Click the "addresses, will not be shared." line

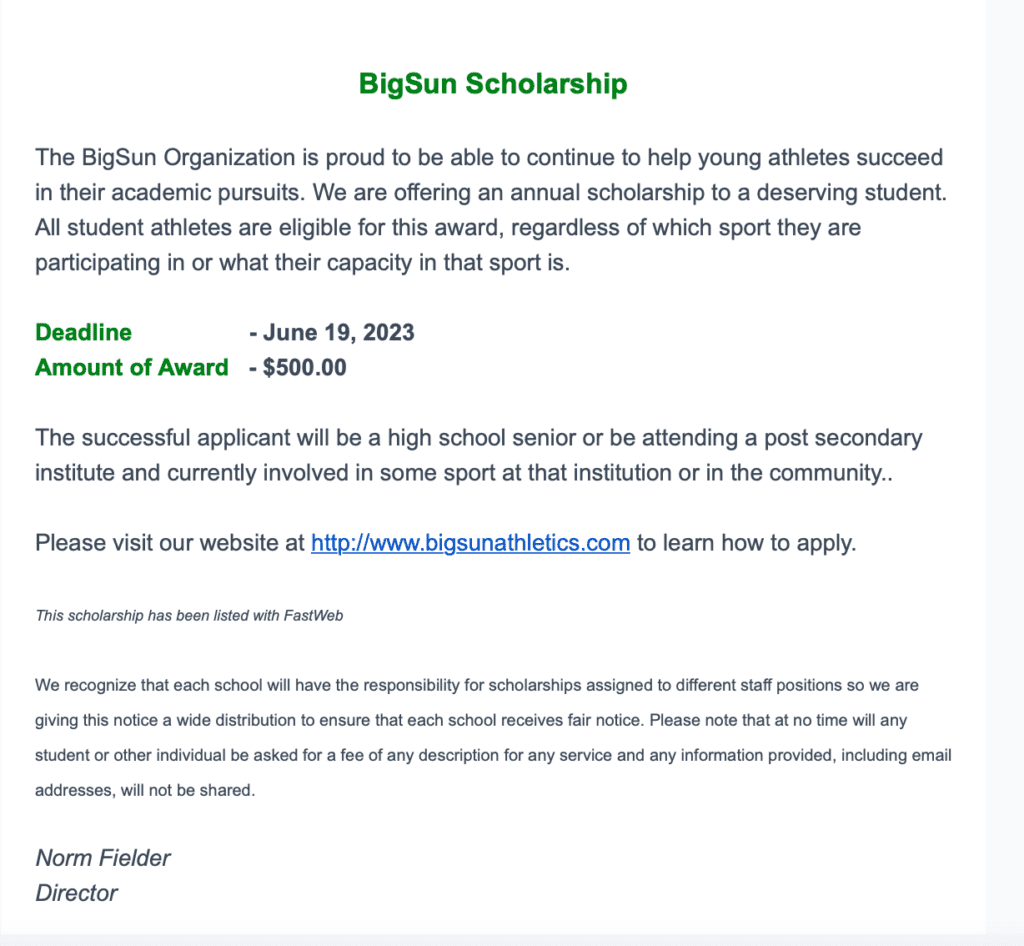pos(145,790)
